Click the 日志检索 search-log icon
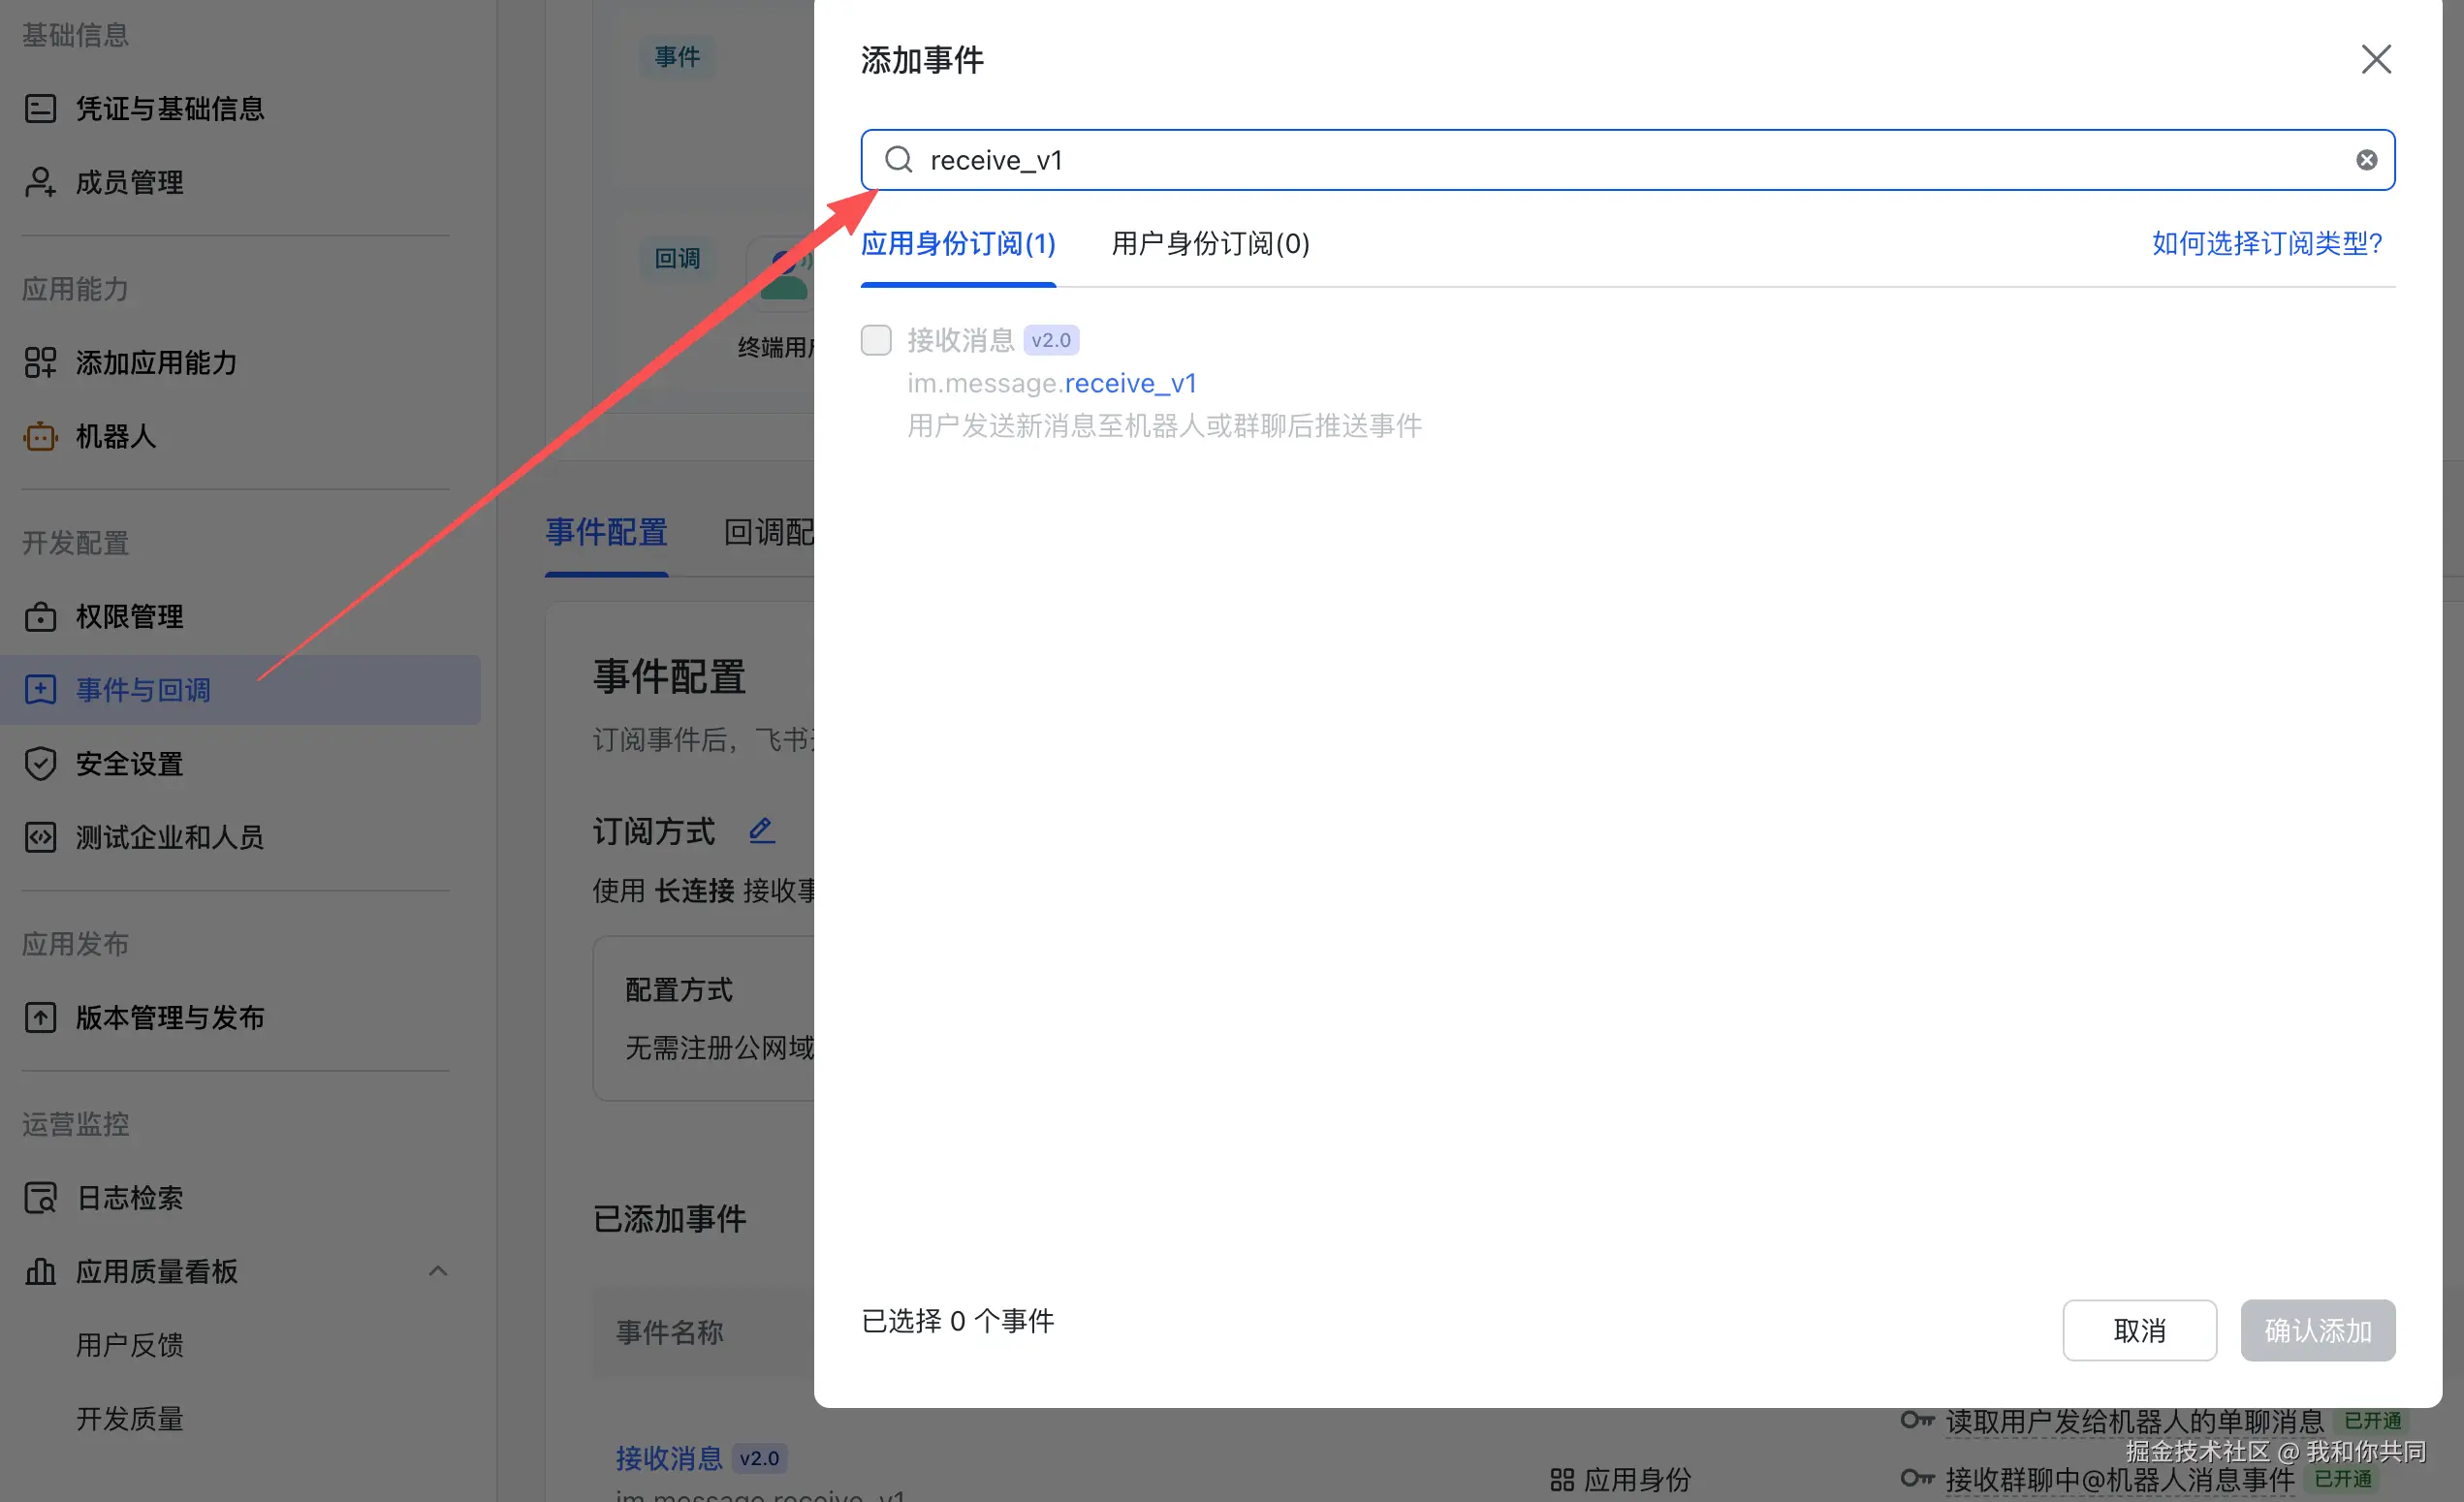The height and width of the screenshot is (1502, 2464). point(40,1198)
